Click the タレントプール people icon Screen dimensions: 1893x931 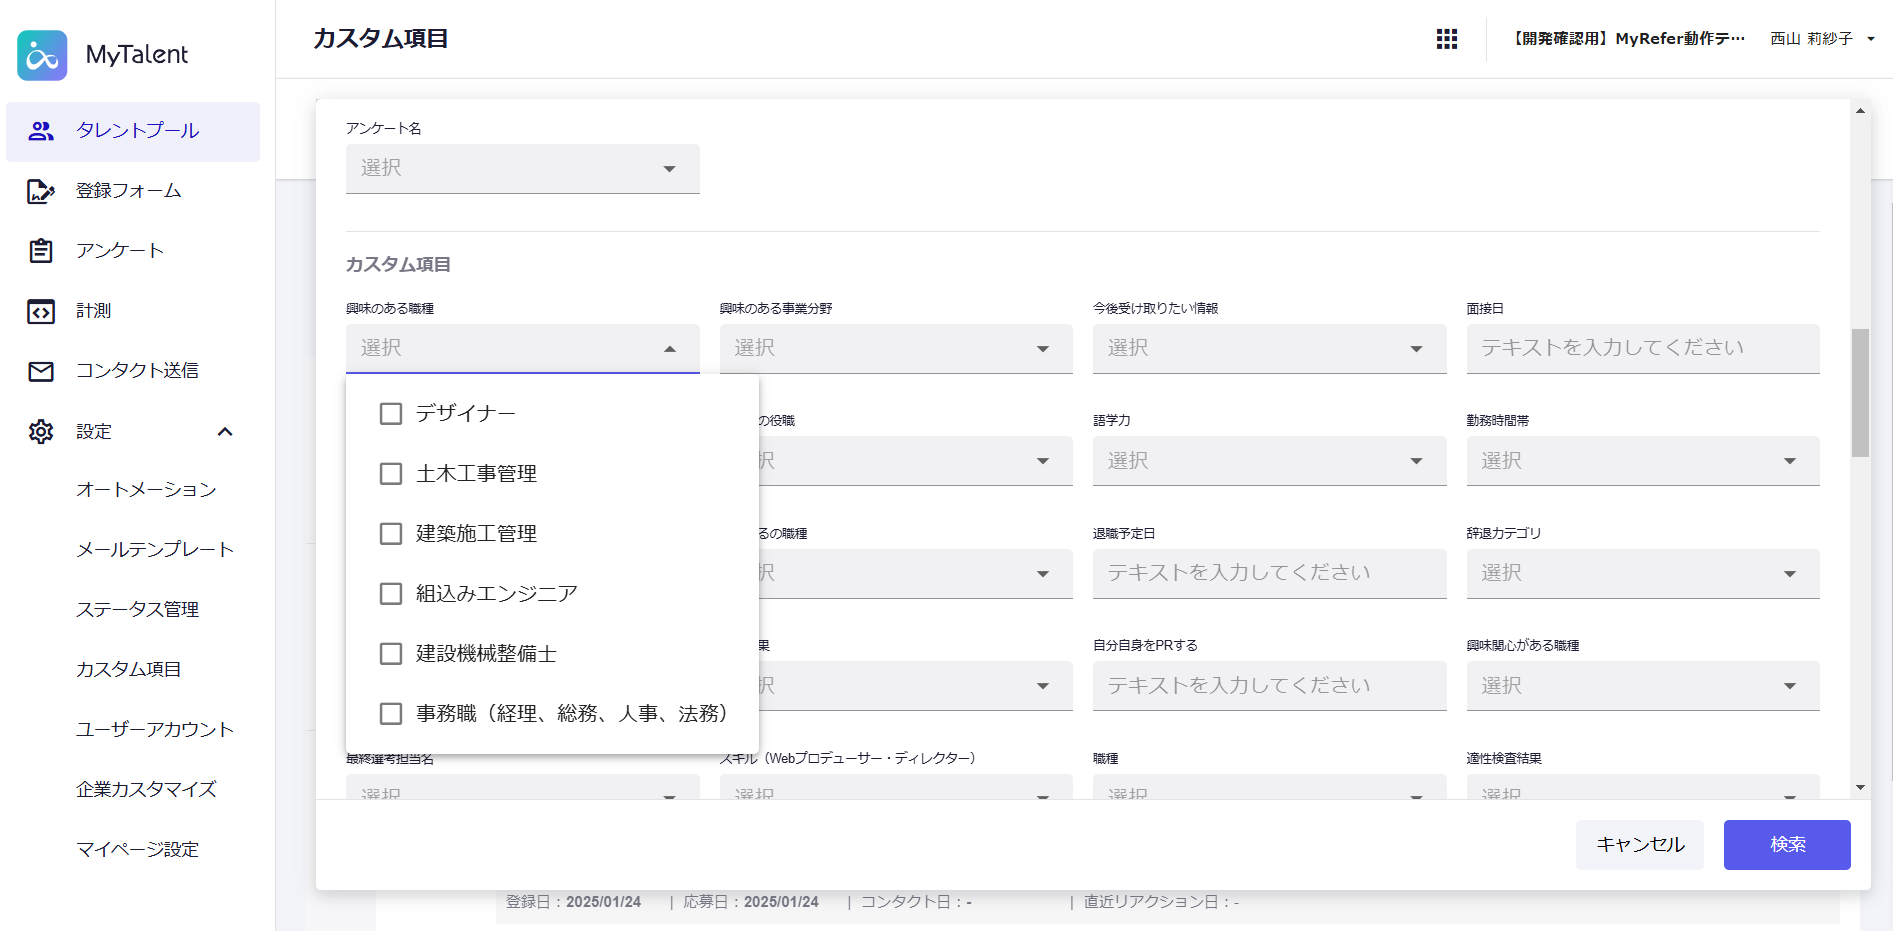point(41,131)
